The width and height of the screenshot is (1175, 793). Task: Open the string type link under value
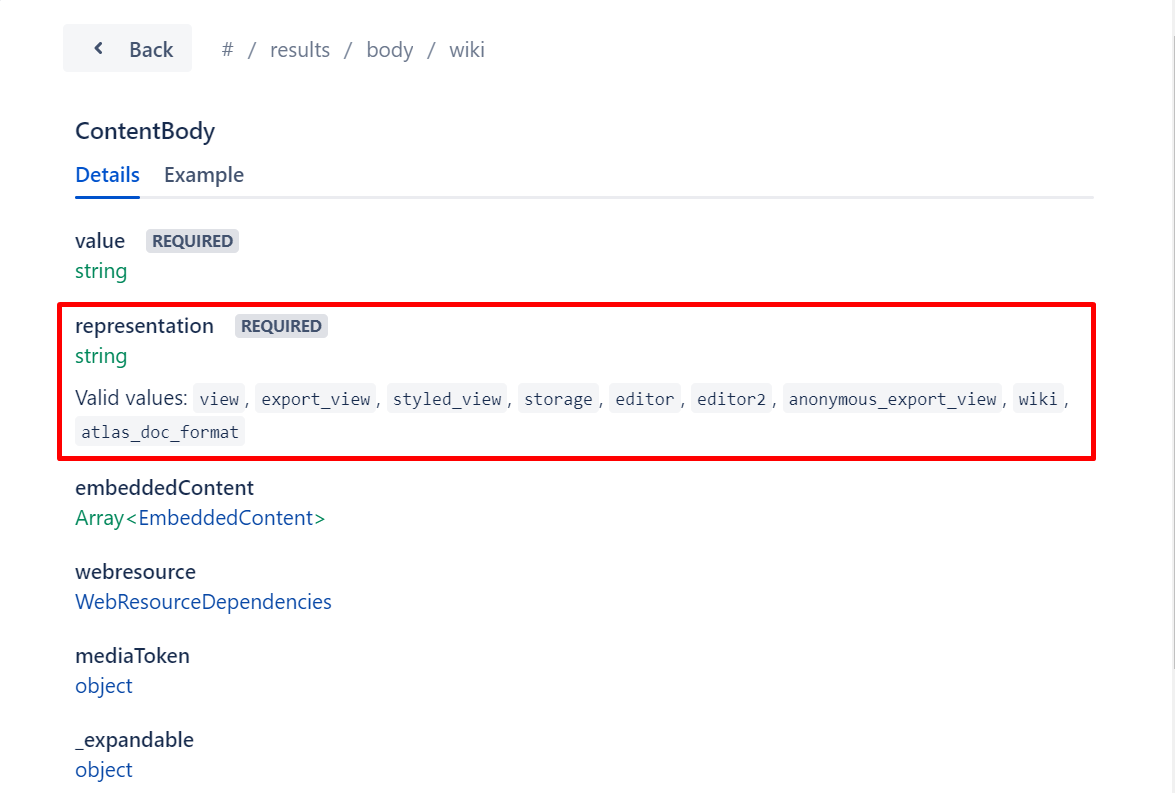click(100, 270)
